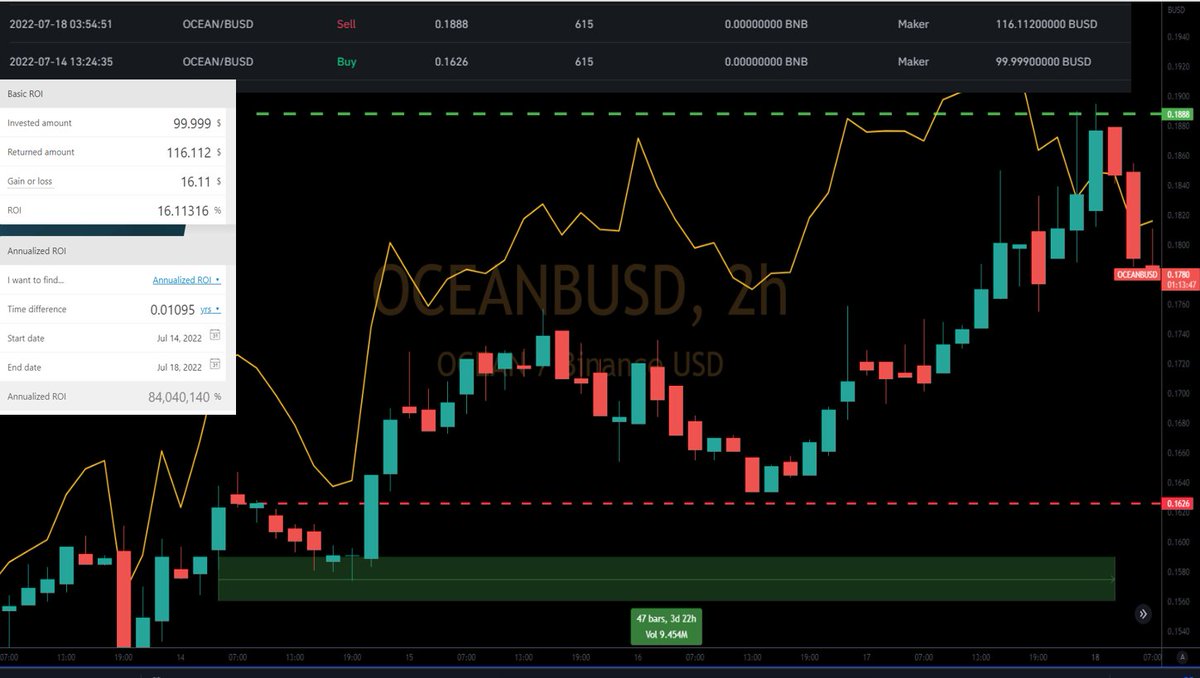
Task: Select the End date Jul 18, 2022
Action: click(181, 367)
